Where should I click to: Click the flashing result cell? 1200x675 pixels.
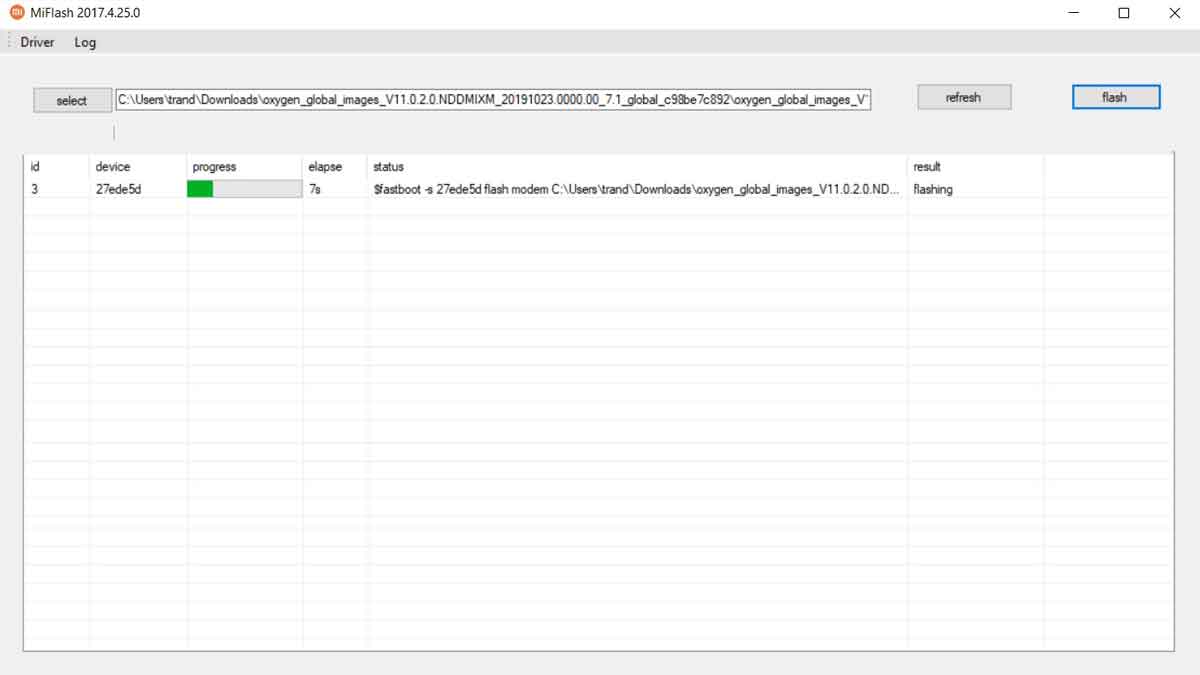click(932, 189)
